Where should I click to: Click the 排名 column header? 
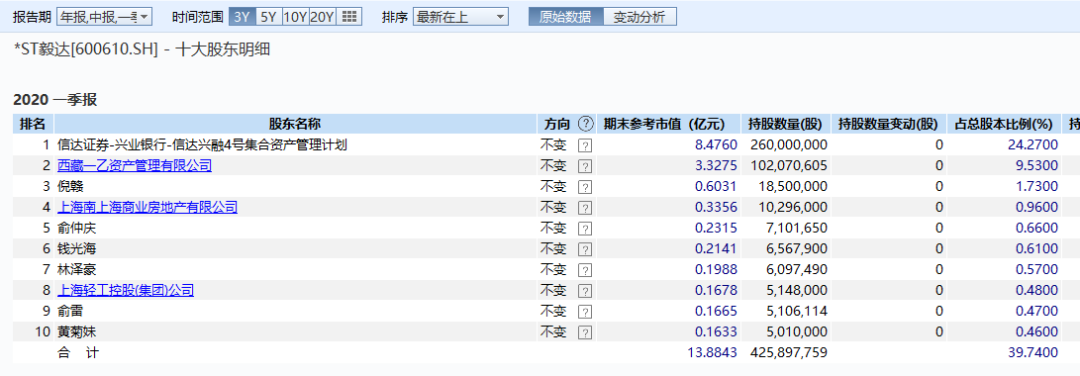coord(33,124)
